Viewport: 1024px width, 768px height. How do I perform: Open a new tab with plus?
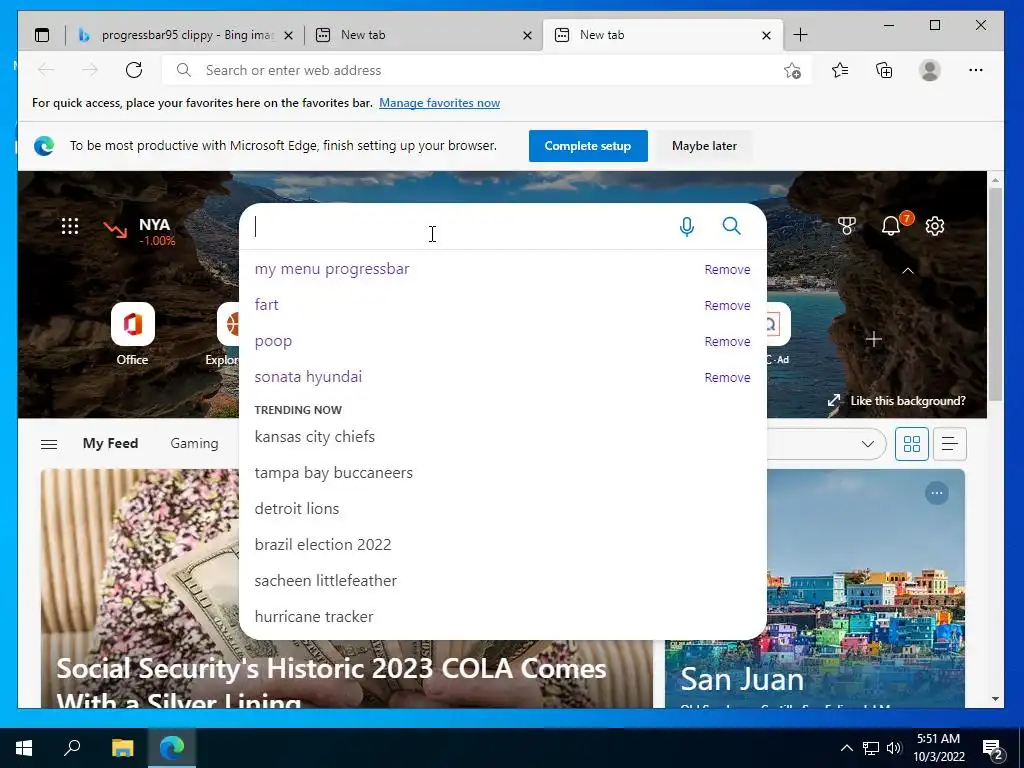(800, 35)
